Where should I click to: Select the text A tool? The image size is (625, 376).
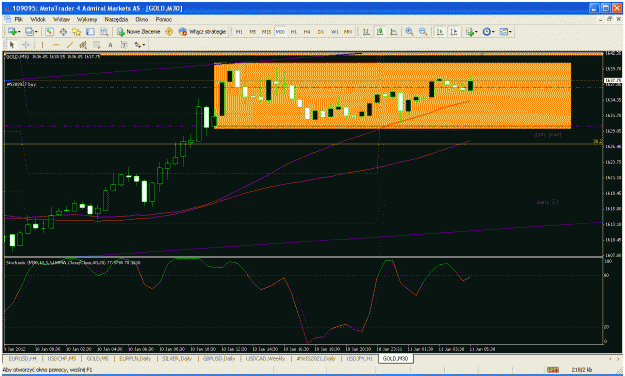[110, 45]
